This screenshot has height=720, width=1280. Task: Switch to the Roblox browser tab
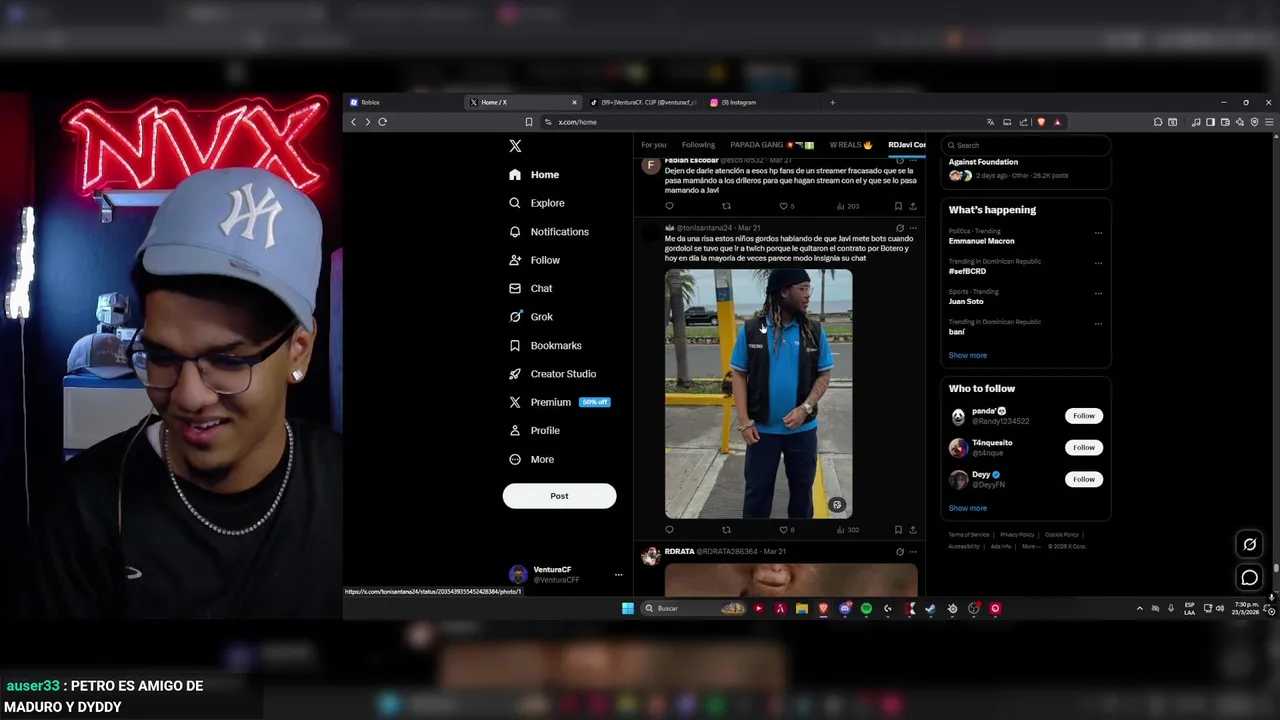point(402,102)
